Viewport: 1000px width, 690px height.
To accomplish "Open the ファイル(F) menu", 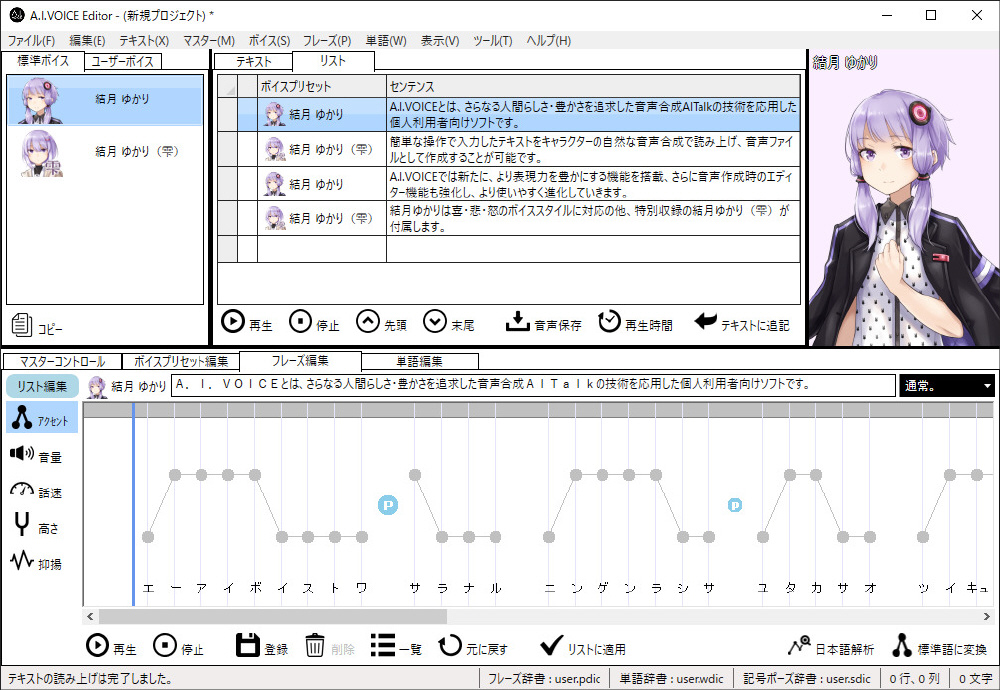I will (x=31, y=41).
